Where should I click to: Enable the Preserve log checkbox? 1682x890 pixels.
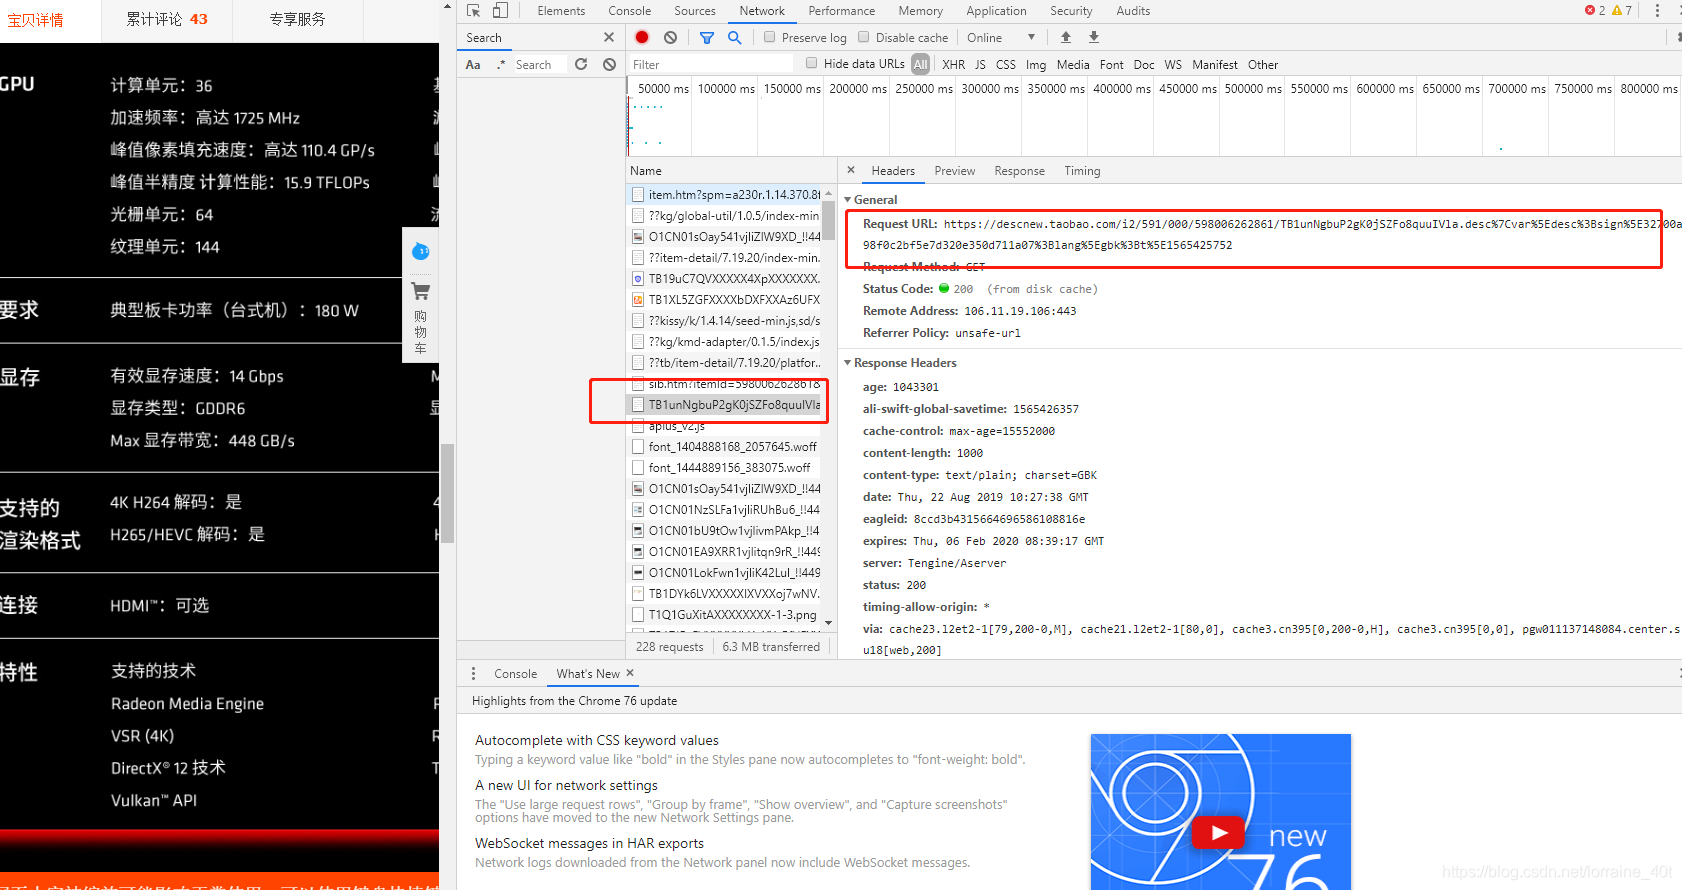[769, 37]
